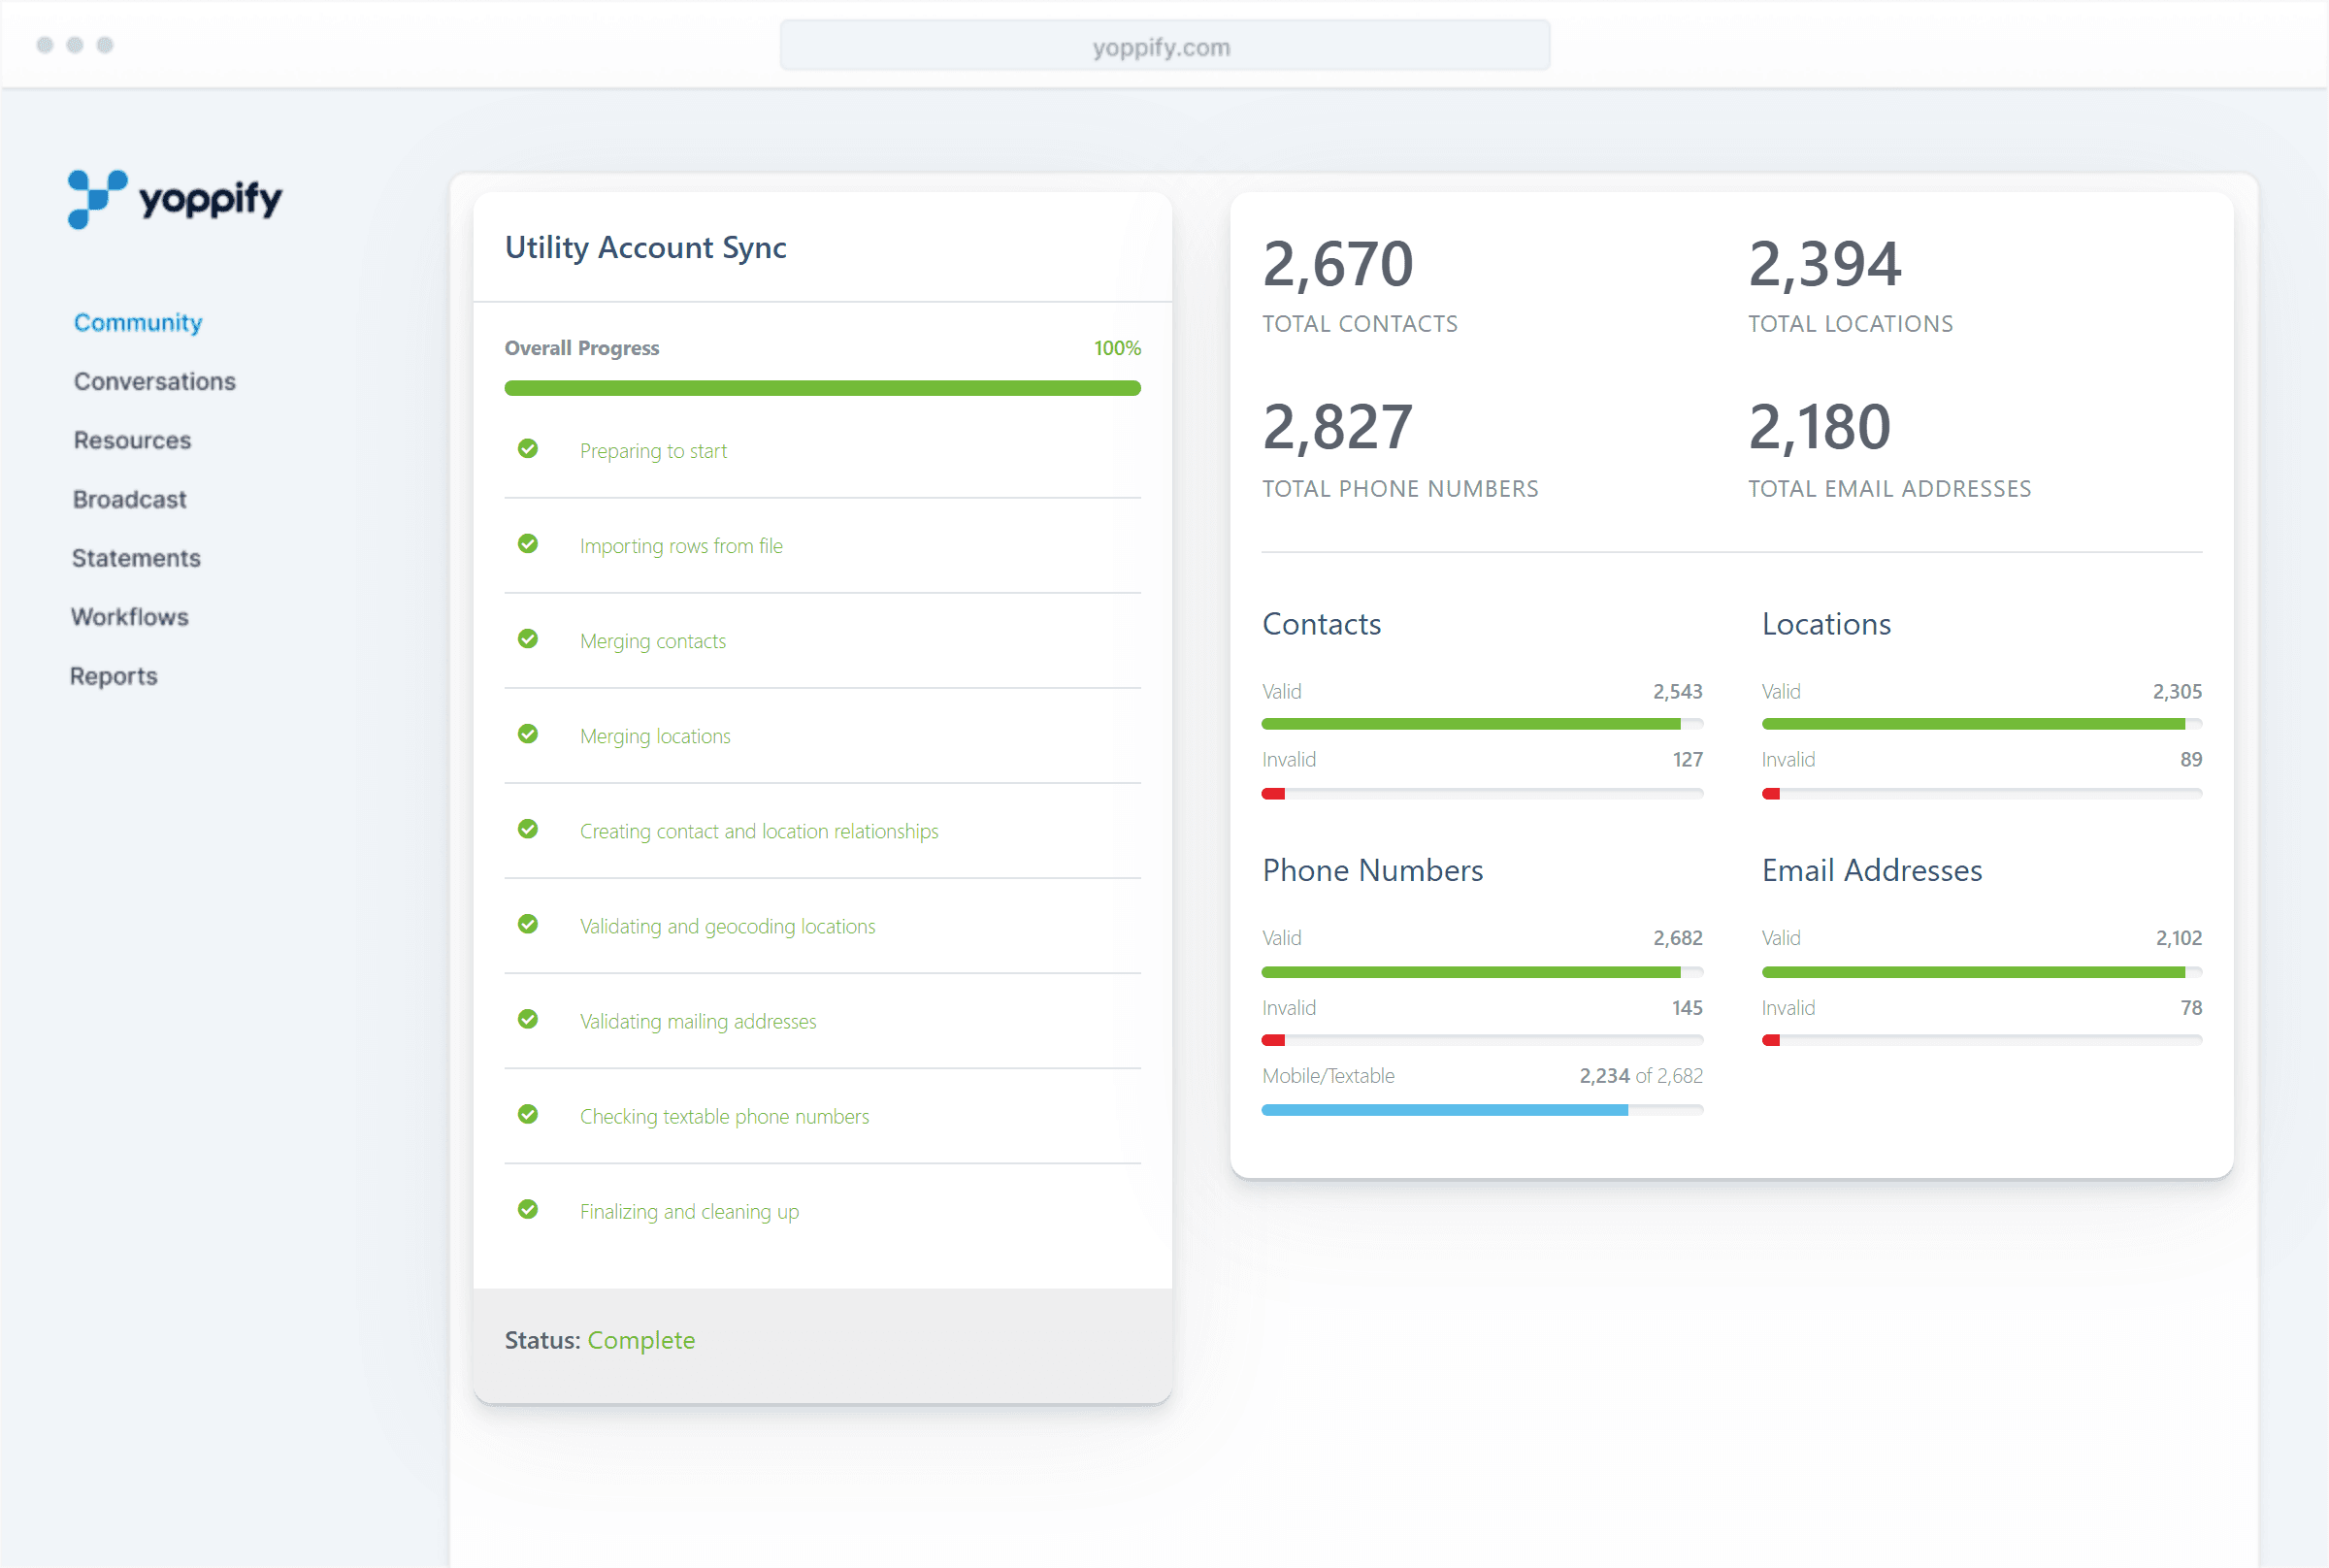This screenshot has height=1568, width=2329.
Task: Click the Merging contacts checkmark icon
Action: click(528, 639)
